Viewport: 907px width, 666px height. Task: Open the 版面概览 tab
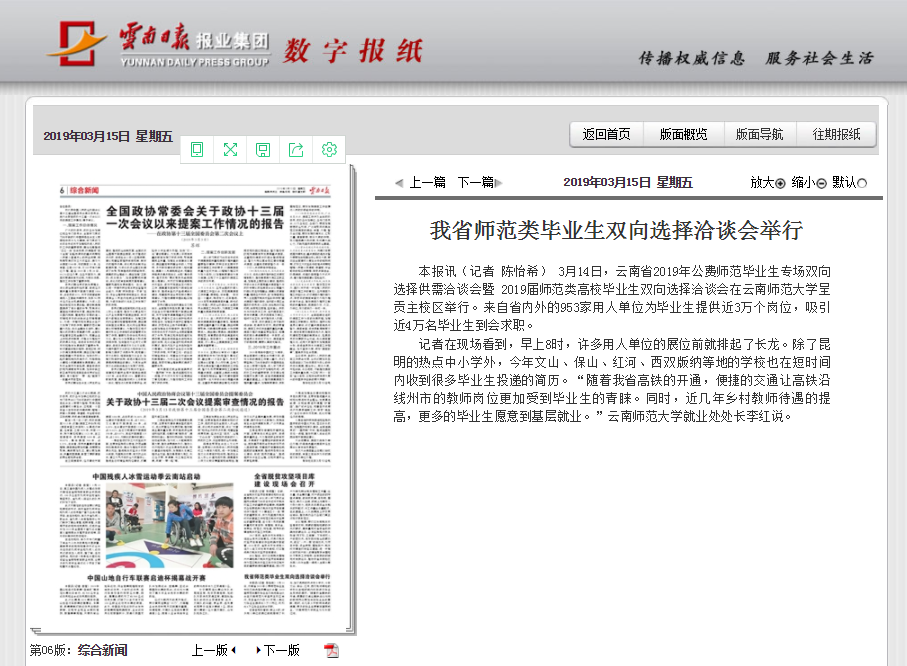(683, 135)
